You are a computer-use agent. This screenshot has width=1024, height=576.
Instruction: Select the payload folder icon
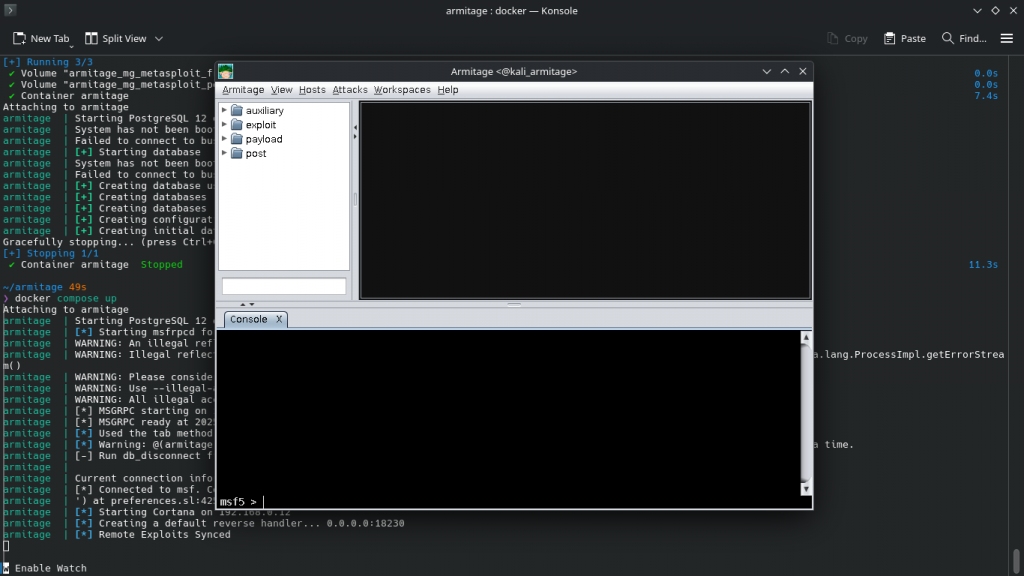237,139
